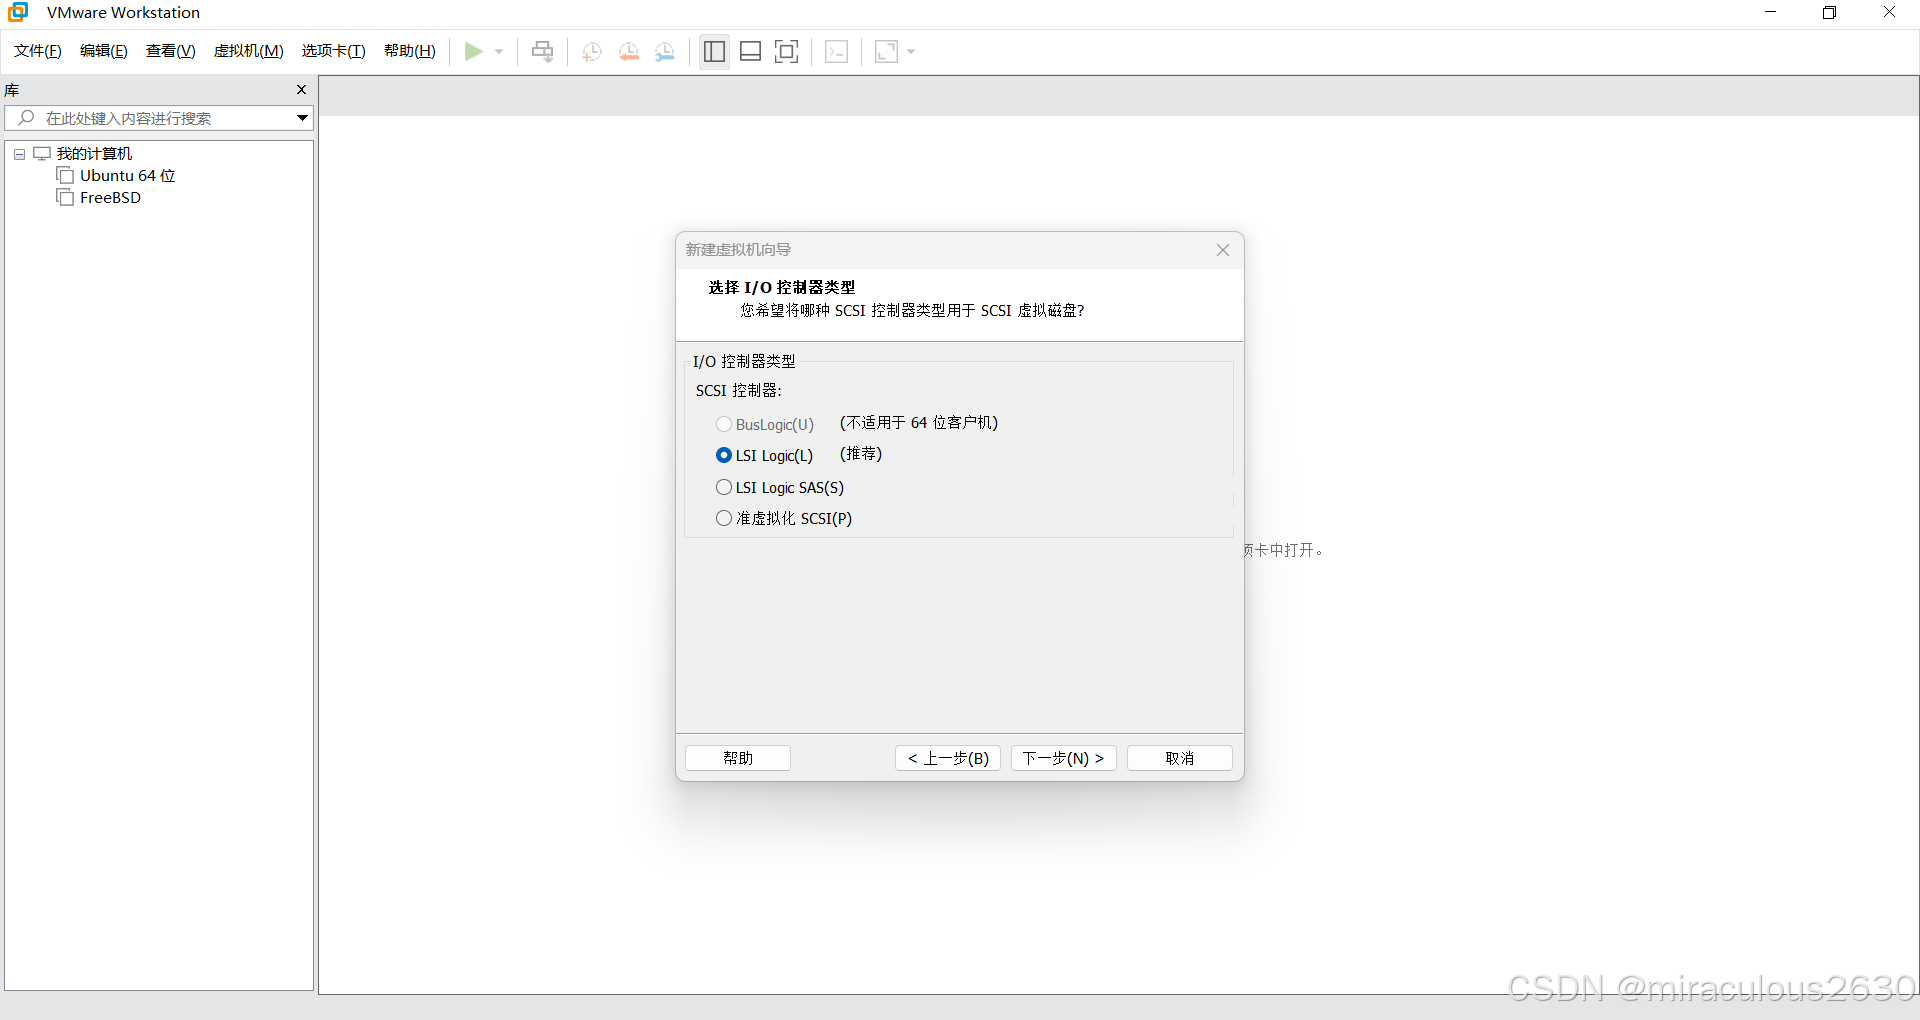Select the LSI Logic(L) radio button
The width and height of the screenshot is (1920, 1020).
tap(724, 455)
